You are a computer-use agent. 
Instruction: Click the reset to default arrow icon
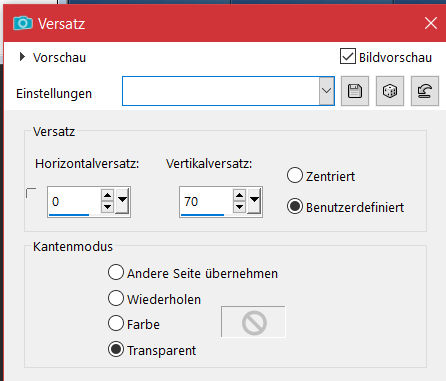[x=425, y=91]
